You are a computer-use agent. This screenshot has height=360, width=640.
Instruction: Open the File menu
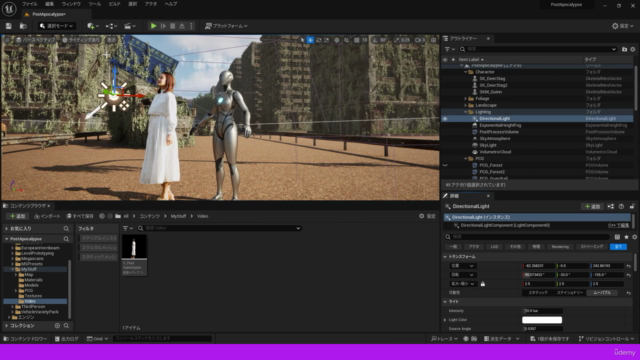point(29,4)
